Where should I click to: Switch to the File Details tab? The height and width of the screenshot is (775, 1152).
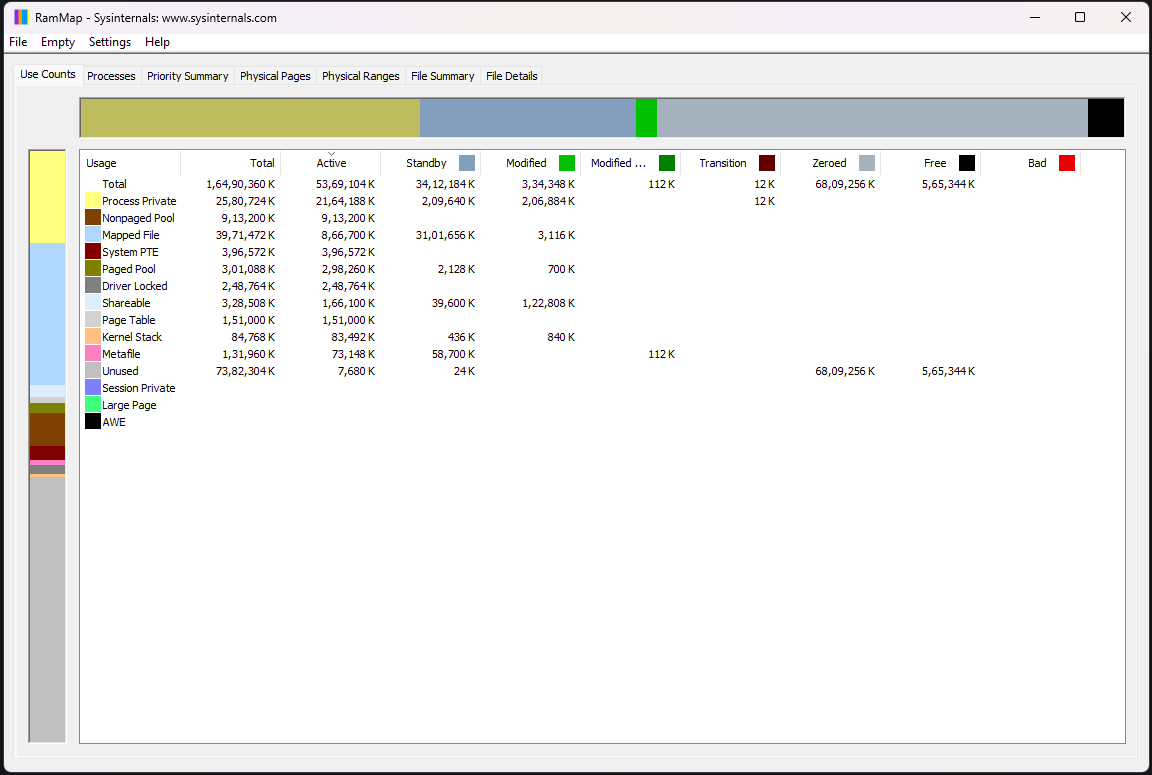click(511, 76)
